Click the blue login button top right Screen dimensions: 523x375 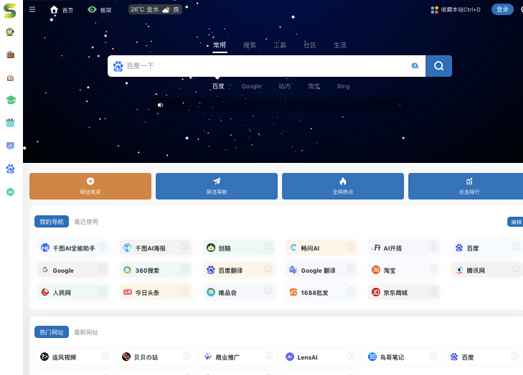[x=502, y=9]
